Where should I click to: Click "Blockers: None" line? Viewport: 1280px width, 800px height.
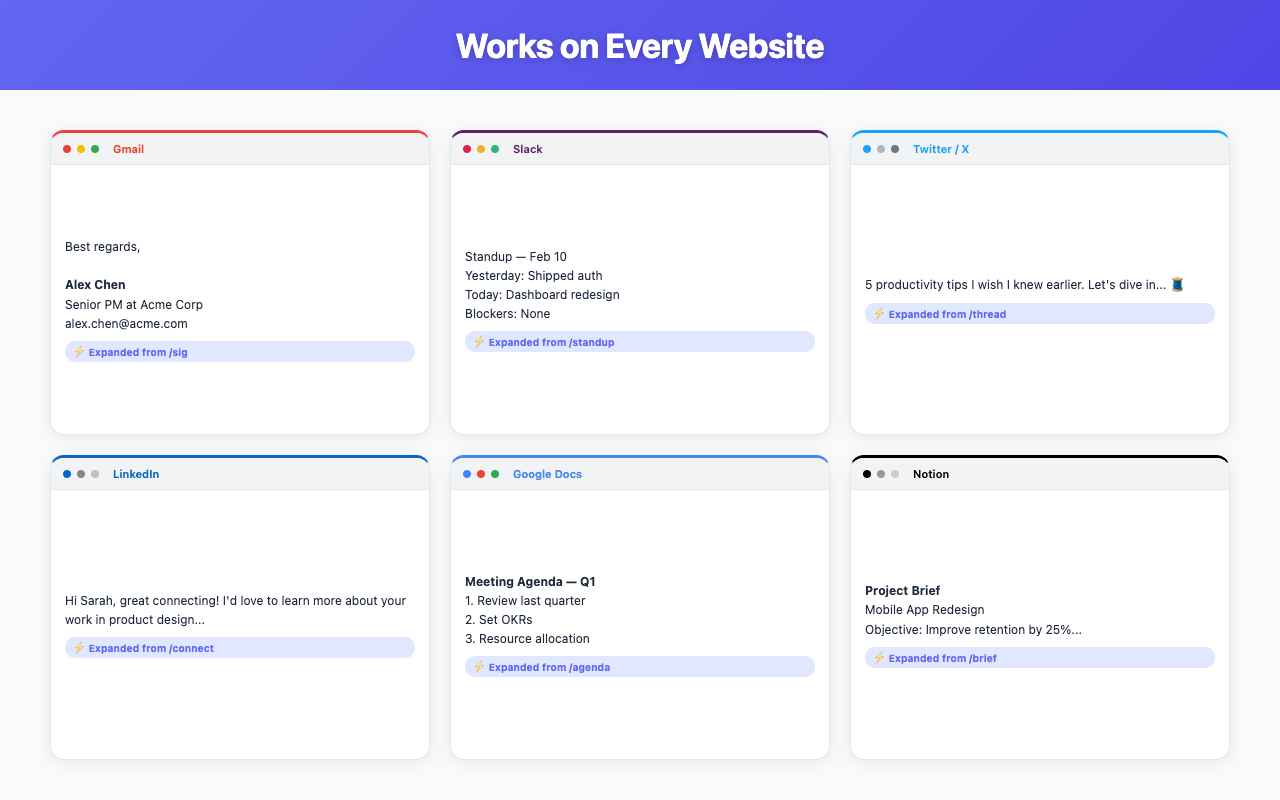click(508, 314)
